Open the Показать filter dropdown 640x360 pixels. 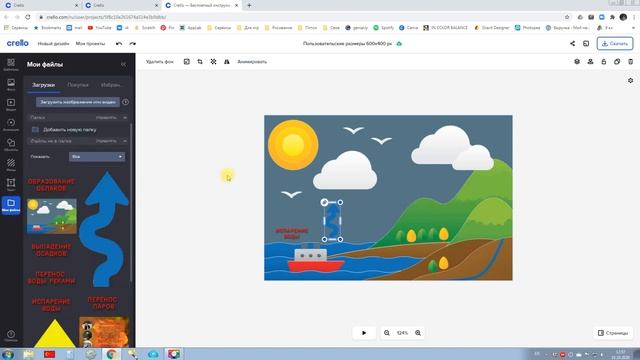tap(97, 157)
